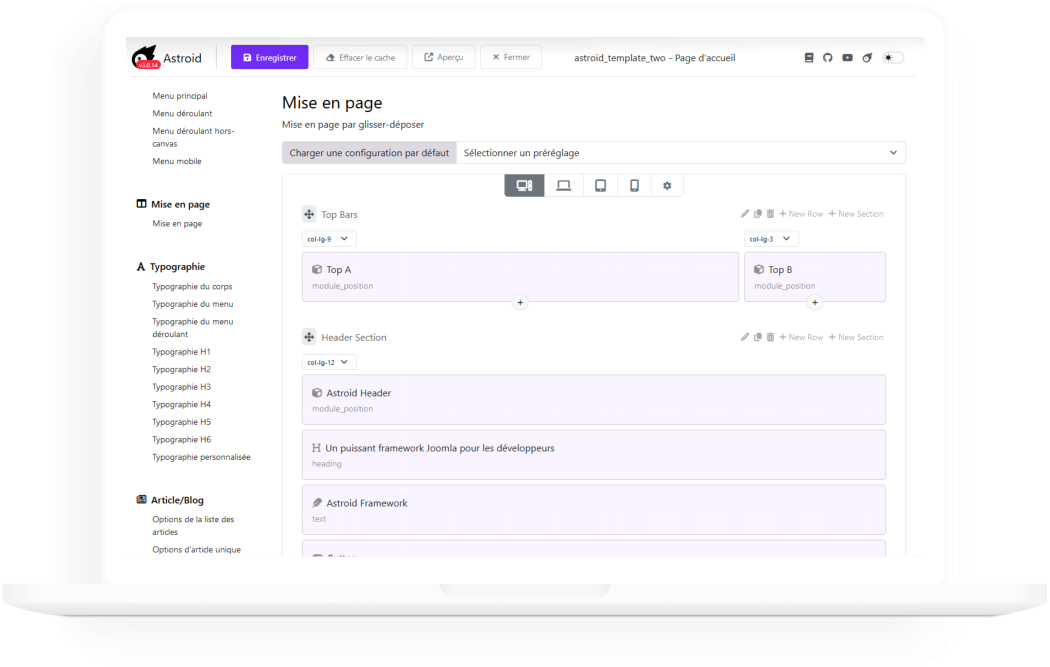
Task: Open layout settings gear in device bar
Action: point(667,186)
